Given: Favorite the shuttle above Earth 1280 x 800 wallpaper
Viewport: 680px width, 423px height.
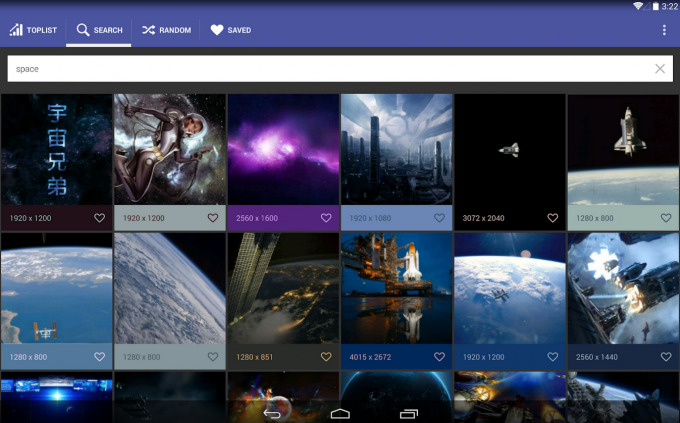Looking at the screenshot, I should (666, 218).
